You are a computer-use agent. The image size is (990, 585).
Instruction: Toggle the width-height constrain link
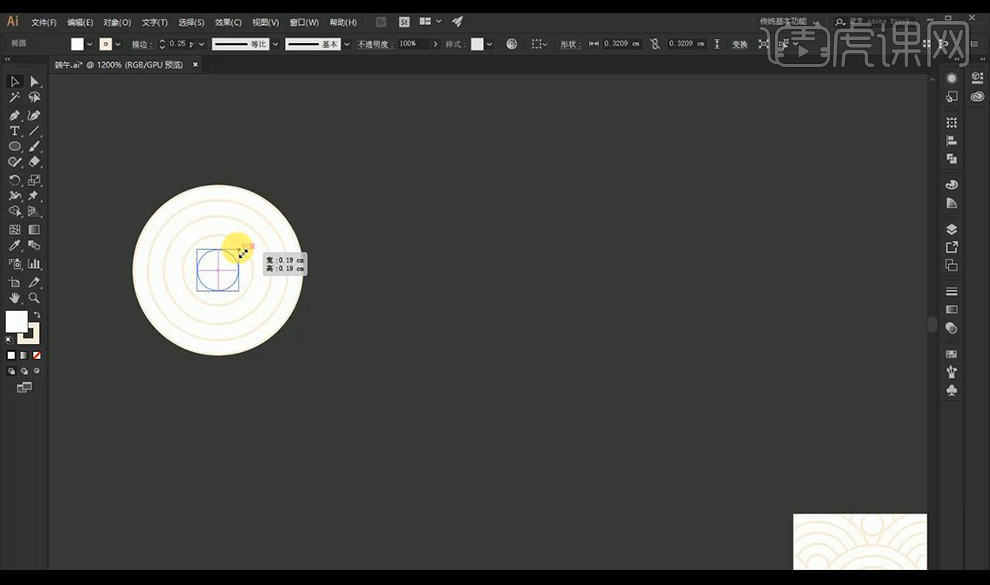tap(655, 44)
